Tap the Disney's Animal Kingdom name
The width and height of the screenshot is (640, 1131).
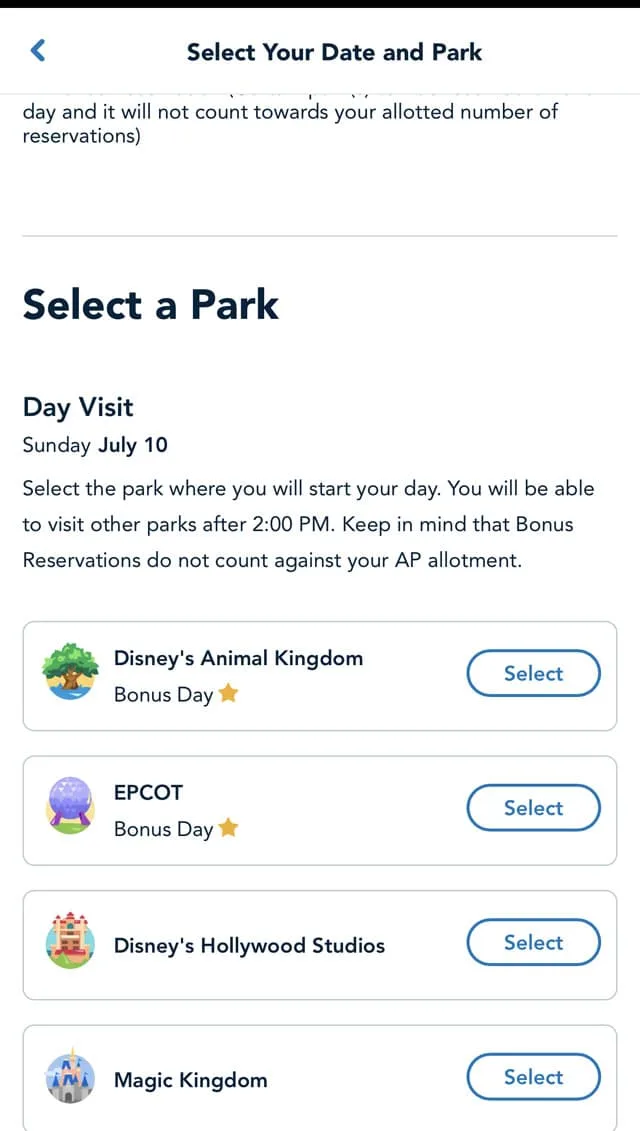click(x=238, y=659)
